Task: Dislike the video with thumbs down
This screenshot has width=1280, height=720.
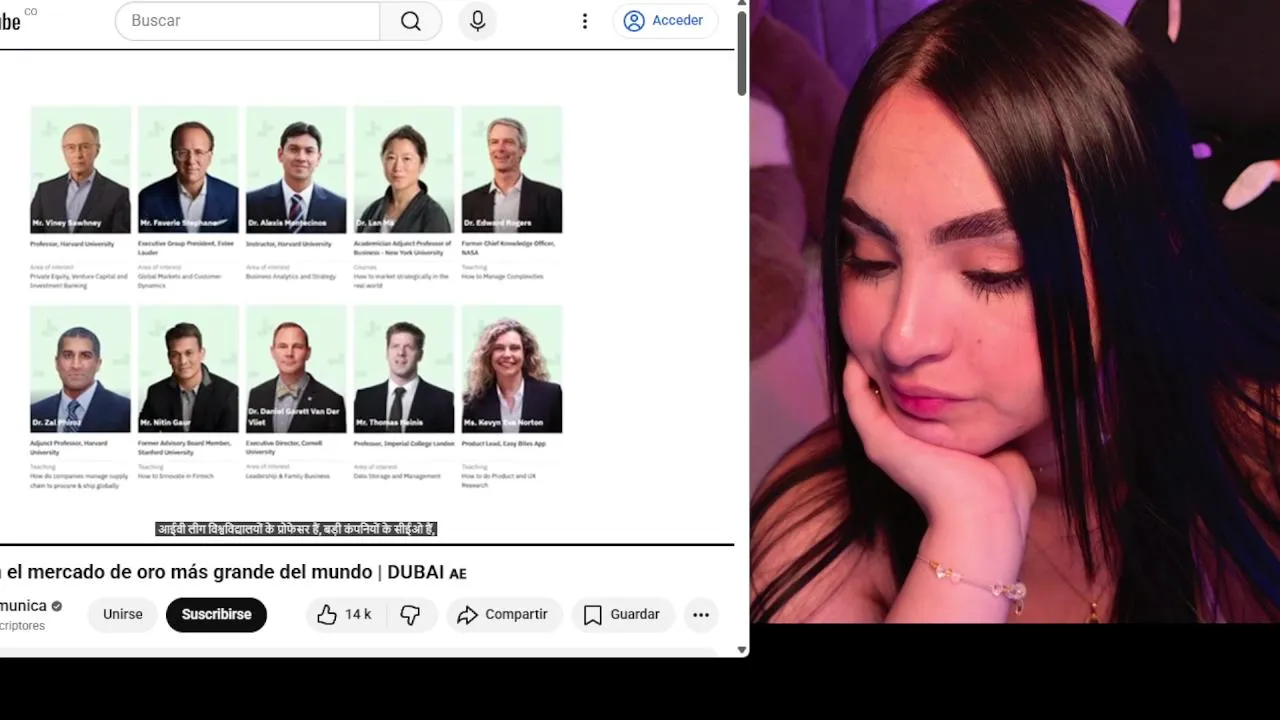Action: point(410,615)
